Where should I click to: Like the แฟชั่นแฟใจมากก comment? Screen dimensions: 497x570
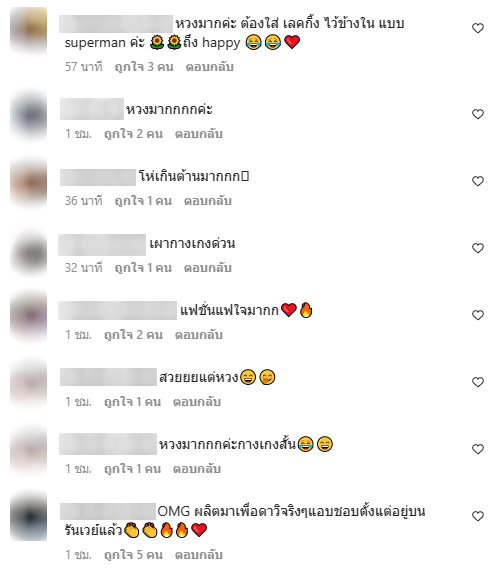pyautogui.click(x=478, y=315)
